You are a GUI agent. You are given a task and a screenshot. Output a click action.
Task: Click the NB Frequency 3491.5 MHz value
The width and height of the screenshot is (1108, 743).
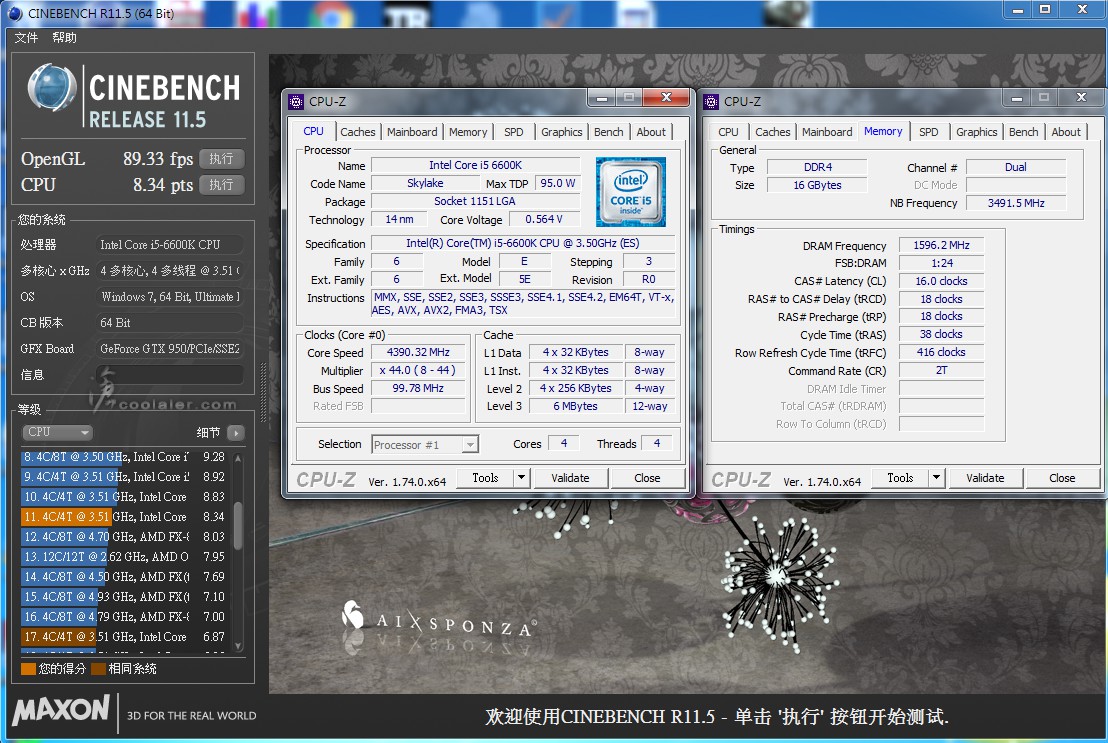click(1016, 203)
